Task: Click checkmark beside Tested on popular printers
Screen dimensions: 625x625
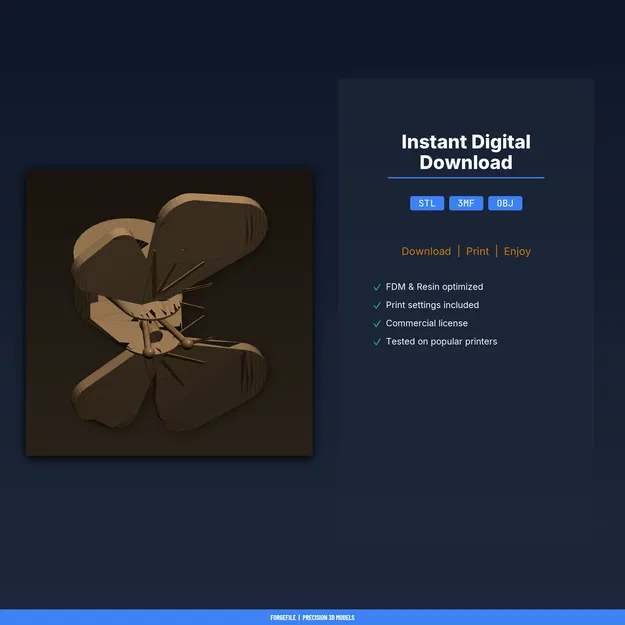Action: tap(377, 342)
